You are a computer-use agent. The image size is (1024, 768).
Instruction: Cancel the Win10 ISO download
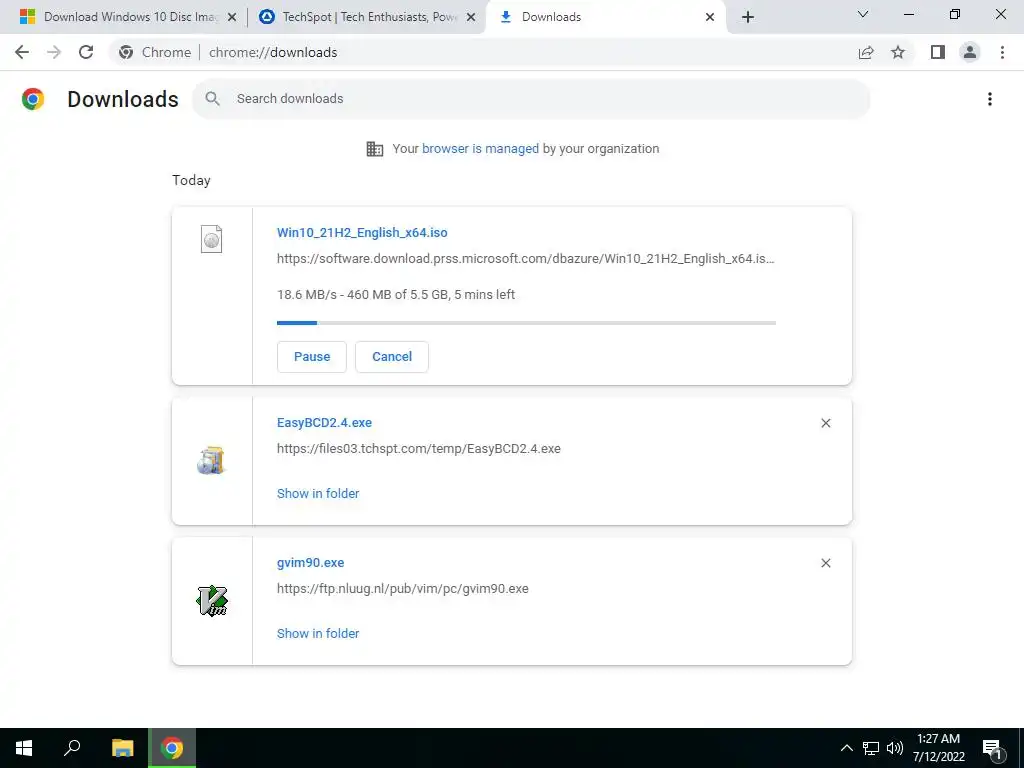tap(392, 357)
